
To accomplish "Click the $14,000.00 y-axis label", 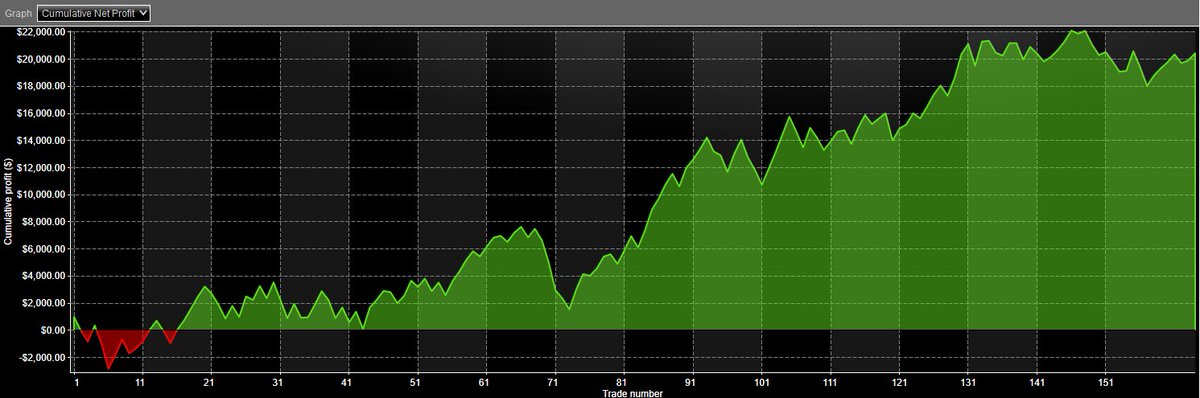I will pyautogui.click(x=42, y=140).
